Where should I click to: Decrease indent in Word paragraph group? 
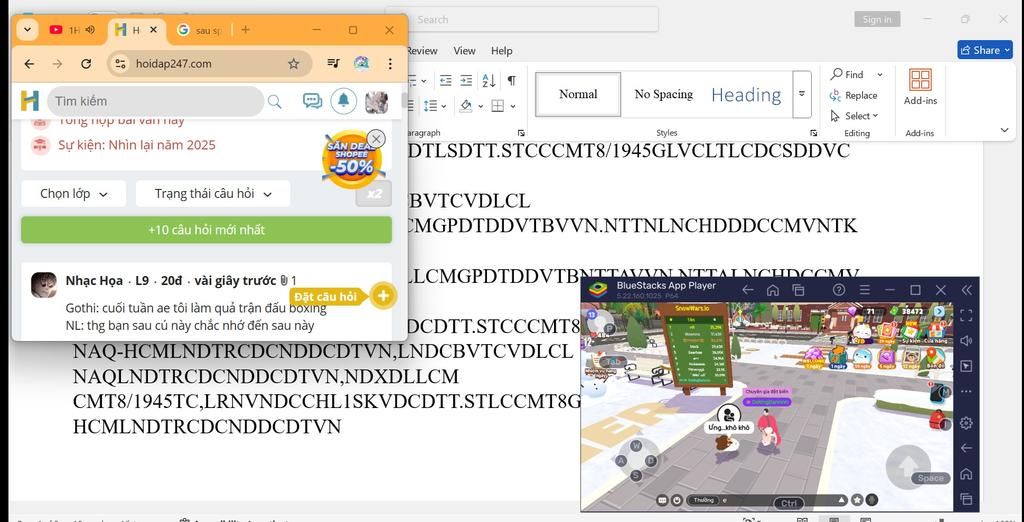(445, 80)
